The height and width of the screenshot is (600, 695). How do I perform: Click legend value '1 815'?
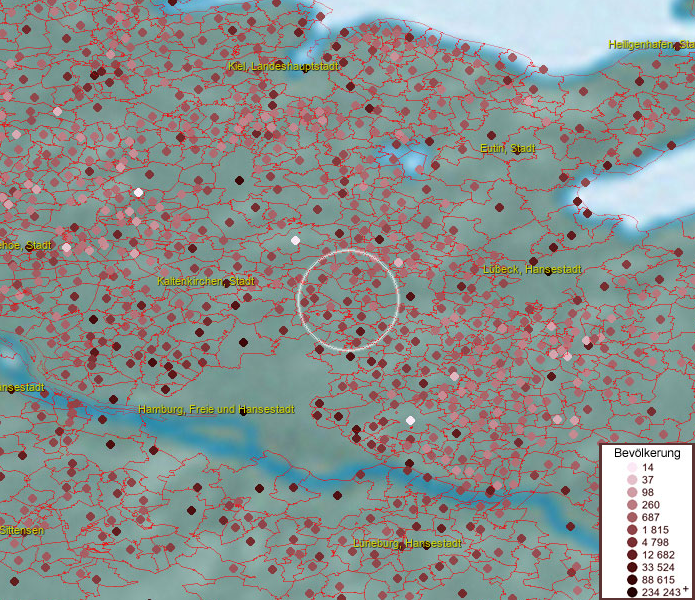[655, 530]
